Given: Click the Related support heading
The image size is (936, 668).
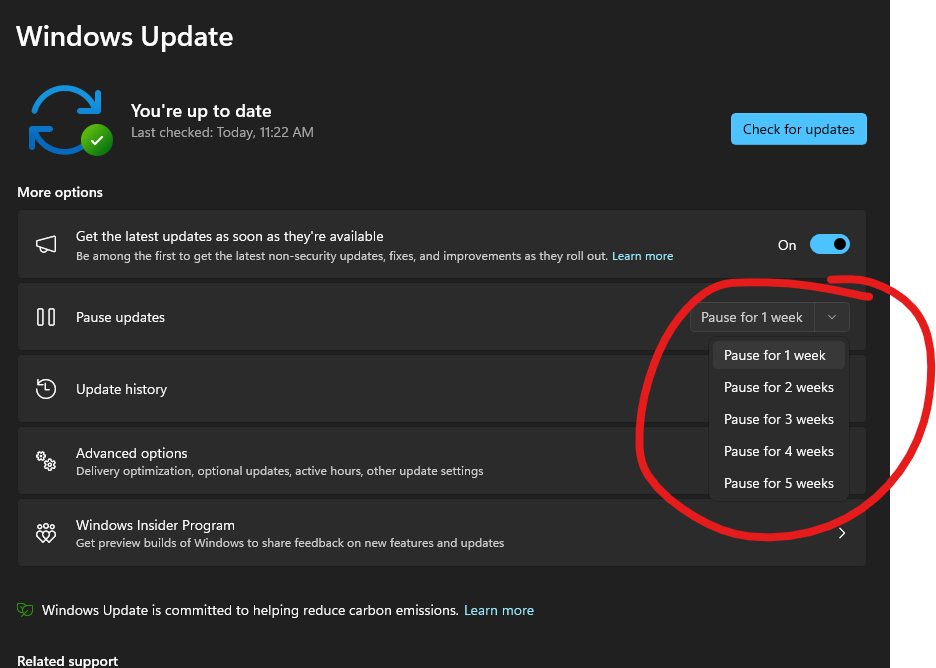Looking at the screenshot, I should (67, 661).
